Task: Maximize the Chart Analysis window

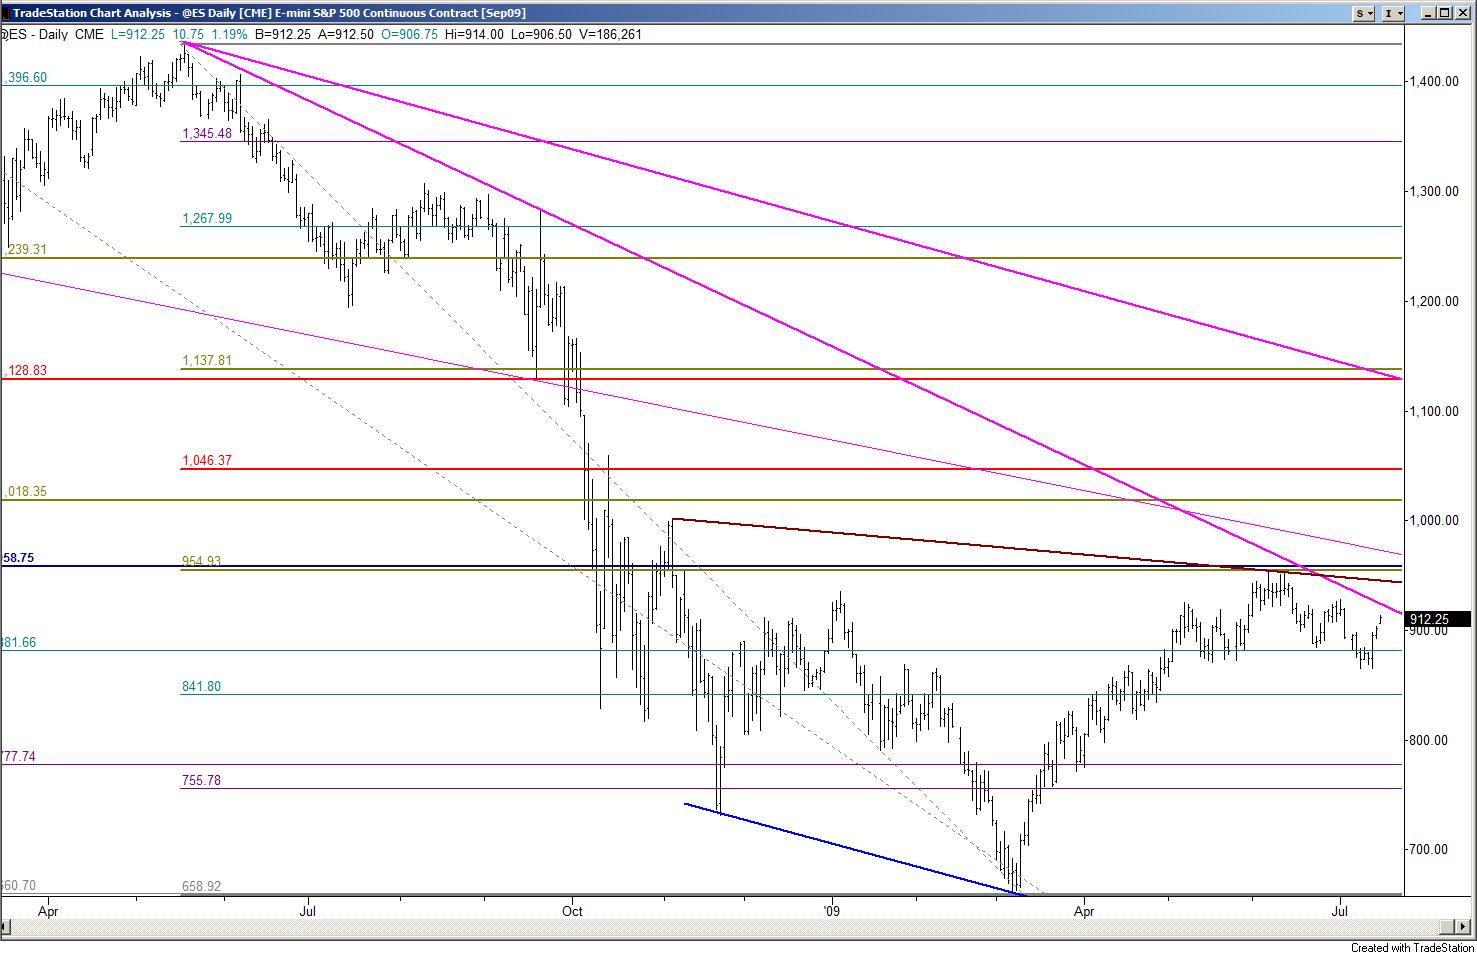Action: [1445, 13]
